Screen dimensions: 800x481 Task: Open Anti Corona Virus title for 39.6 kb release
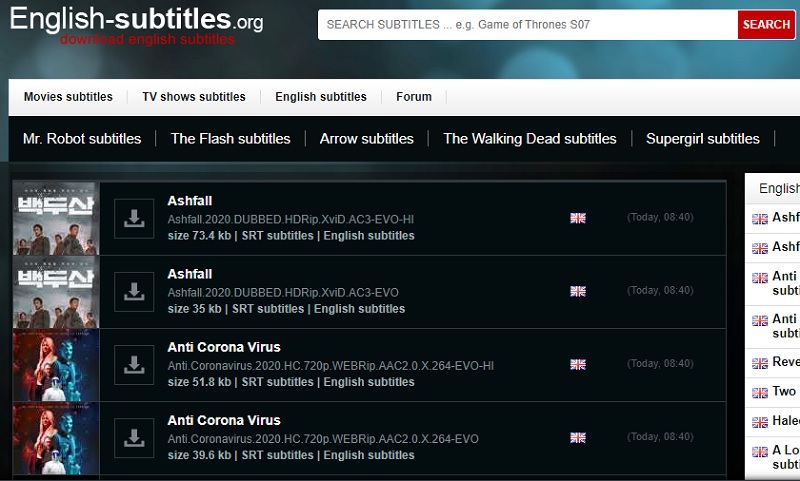(x=224, y=420)
